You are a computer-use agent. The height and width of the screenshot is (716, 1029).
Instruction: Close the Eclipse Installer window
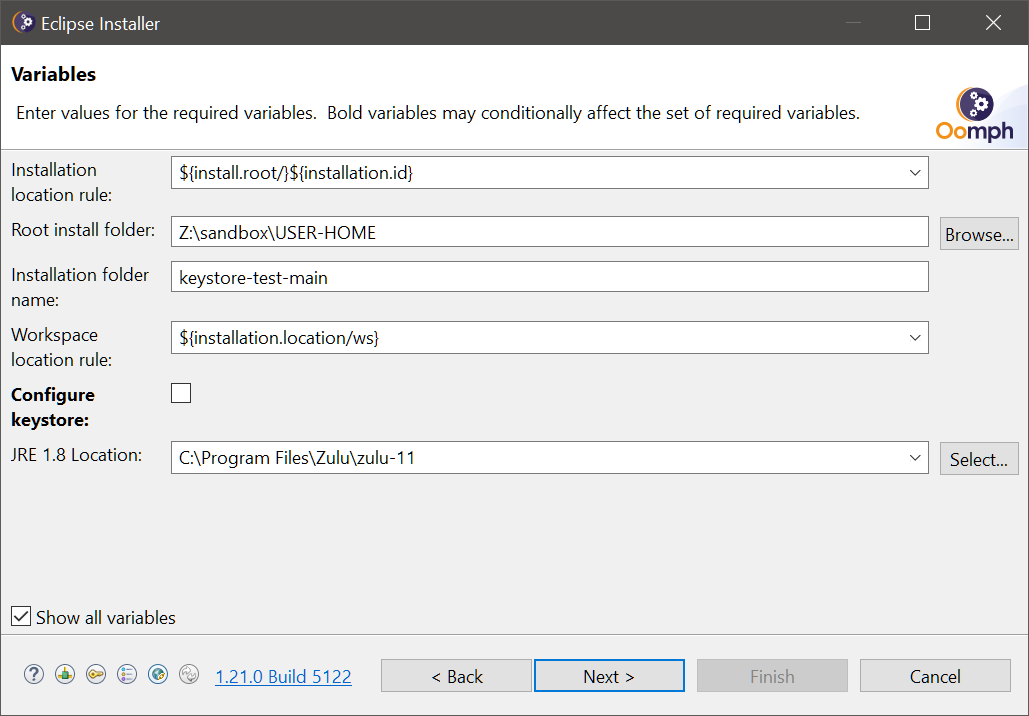[994, 23]
